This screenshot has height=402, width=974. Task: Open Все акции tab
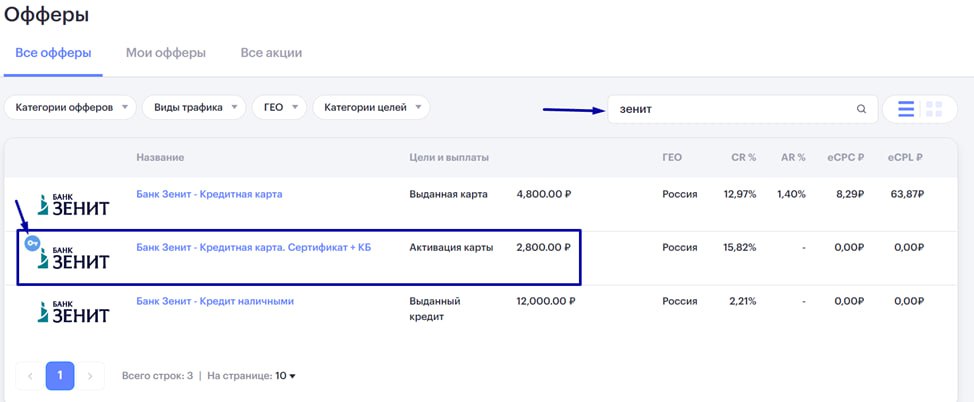(x=271, y=53)
